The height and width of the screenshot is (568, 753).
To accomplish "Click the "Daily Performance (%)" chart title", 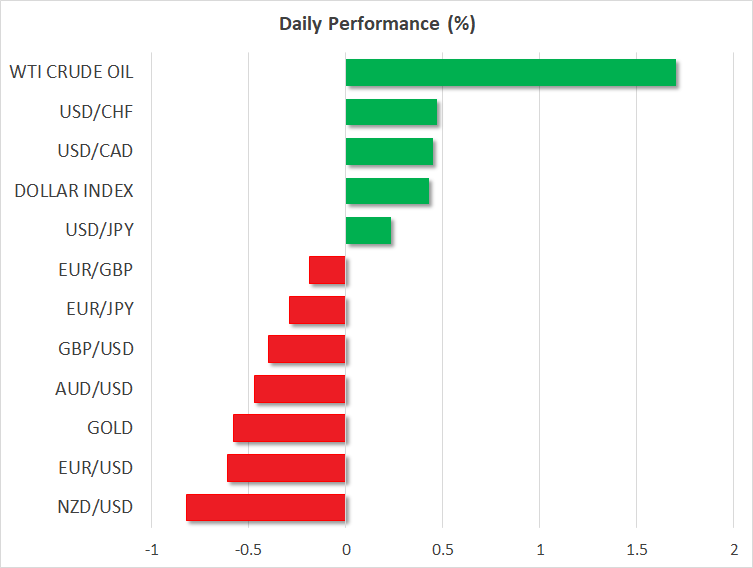I will [x=376, y=24].
